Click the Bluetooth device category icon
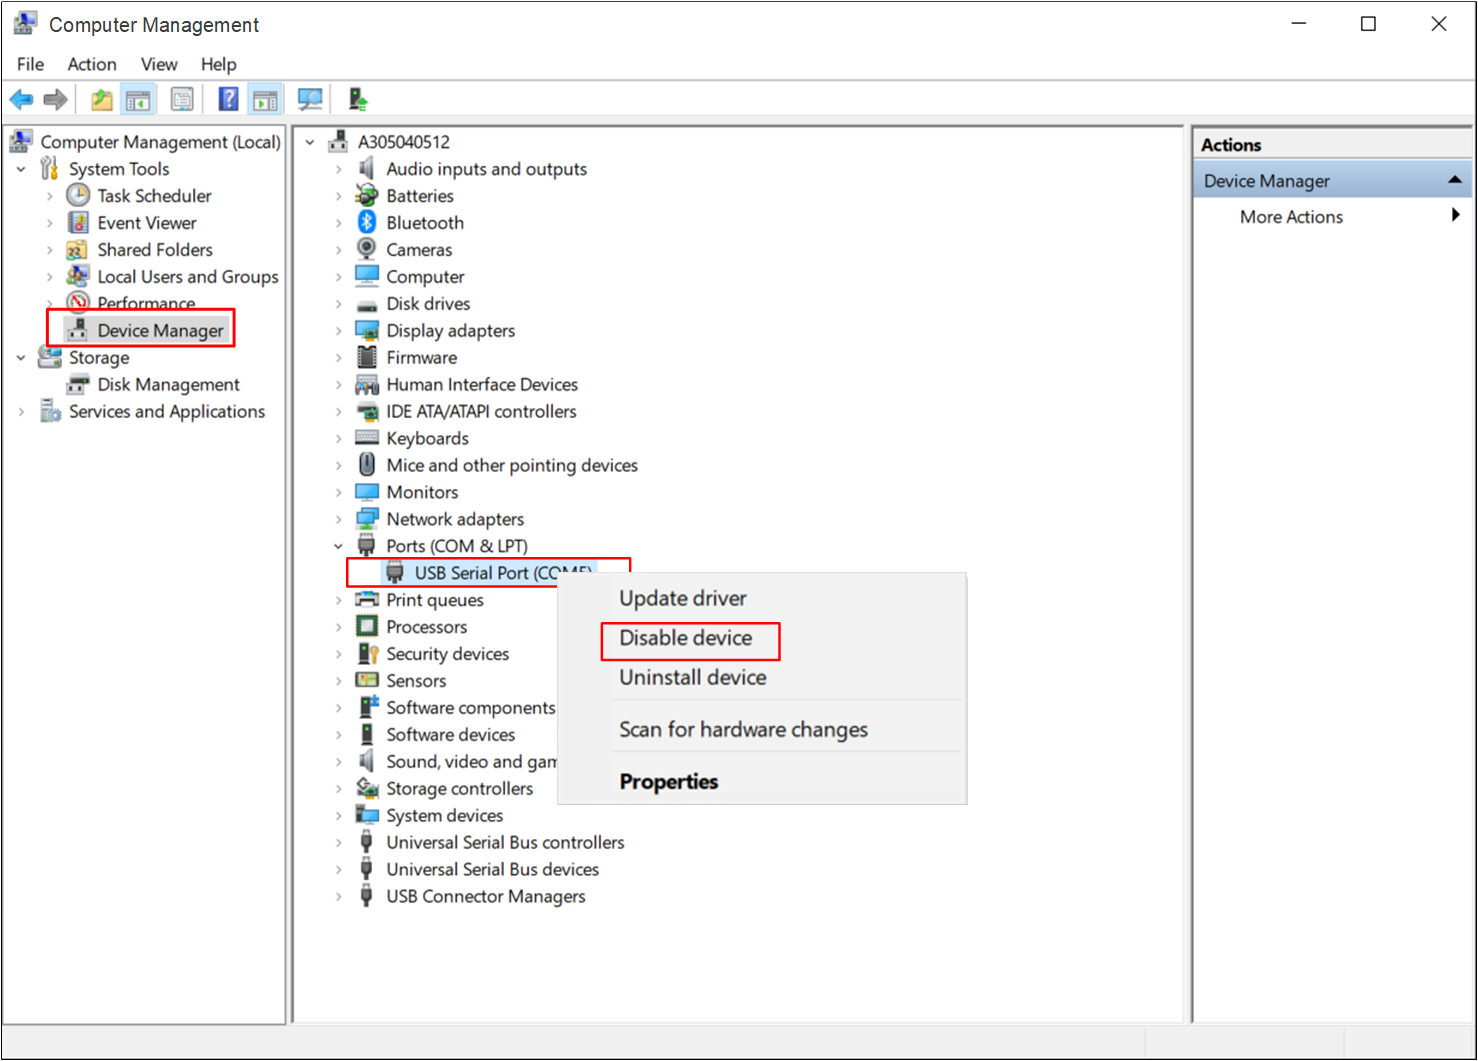Image resolution: width=1478 pixels, height=1061 pixels. click(x=367, y=222)
